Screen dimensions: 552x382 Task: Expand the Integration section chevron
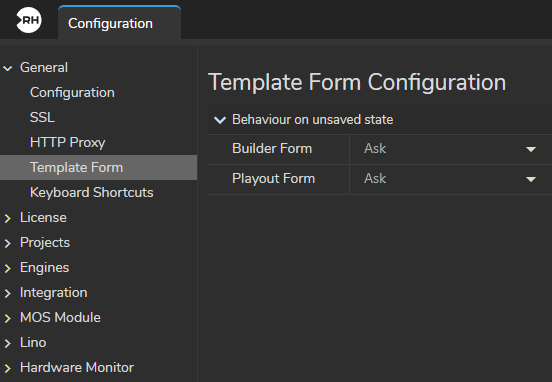pyautogui.click(x=8, y=293)
